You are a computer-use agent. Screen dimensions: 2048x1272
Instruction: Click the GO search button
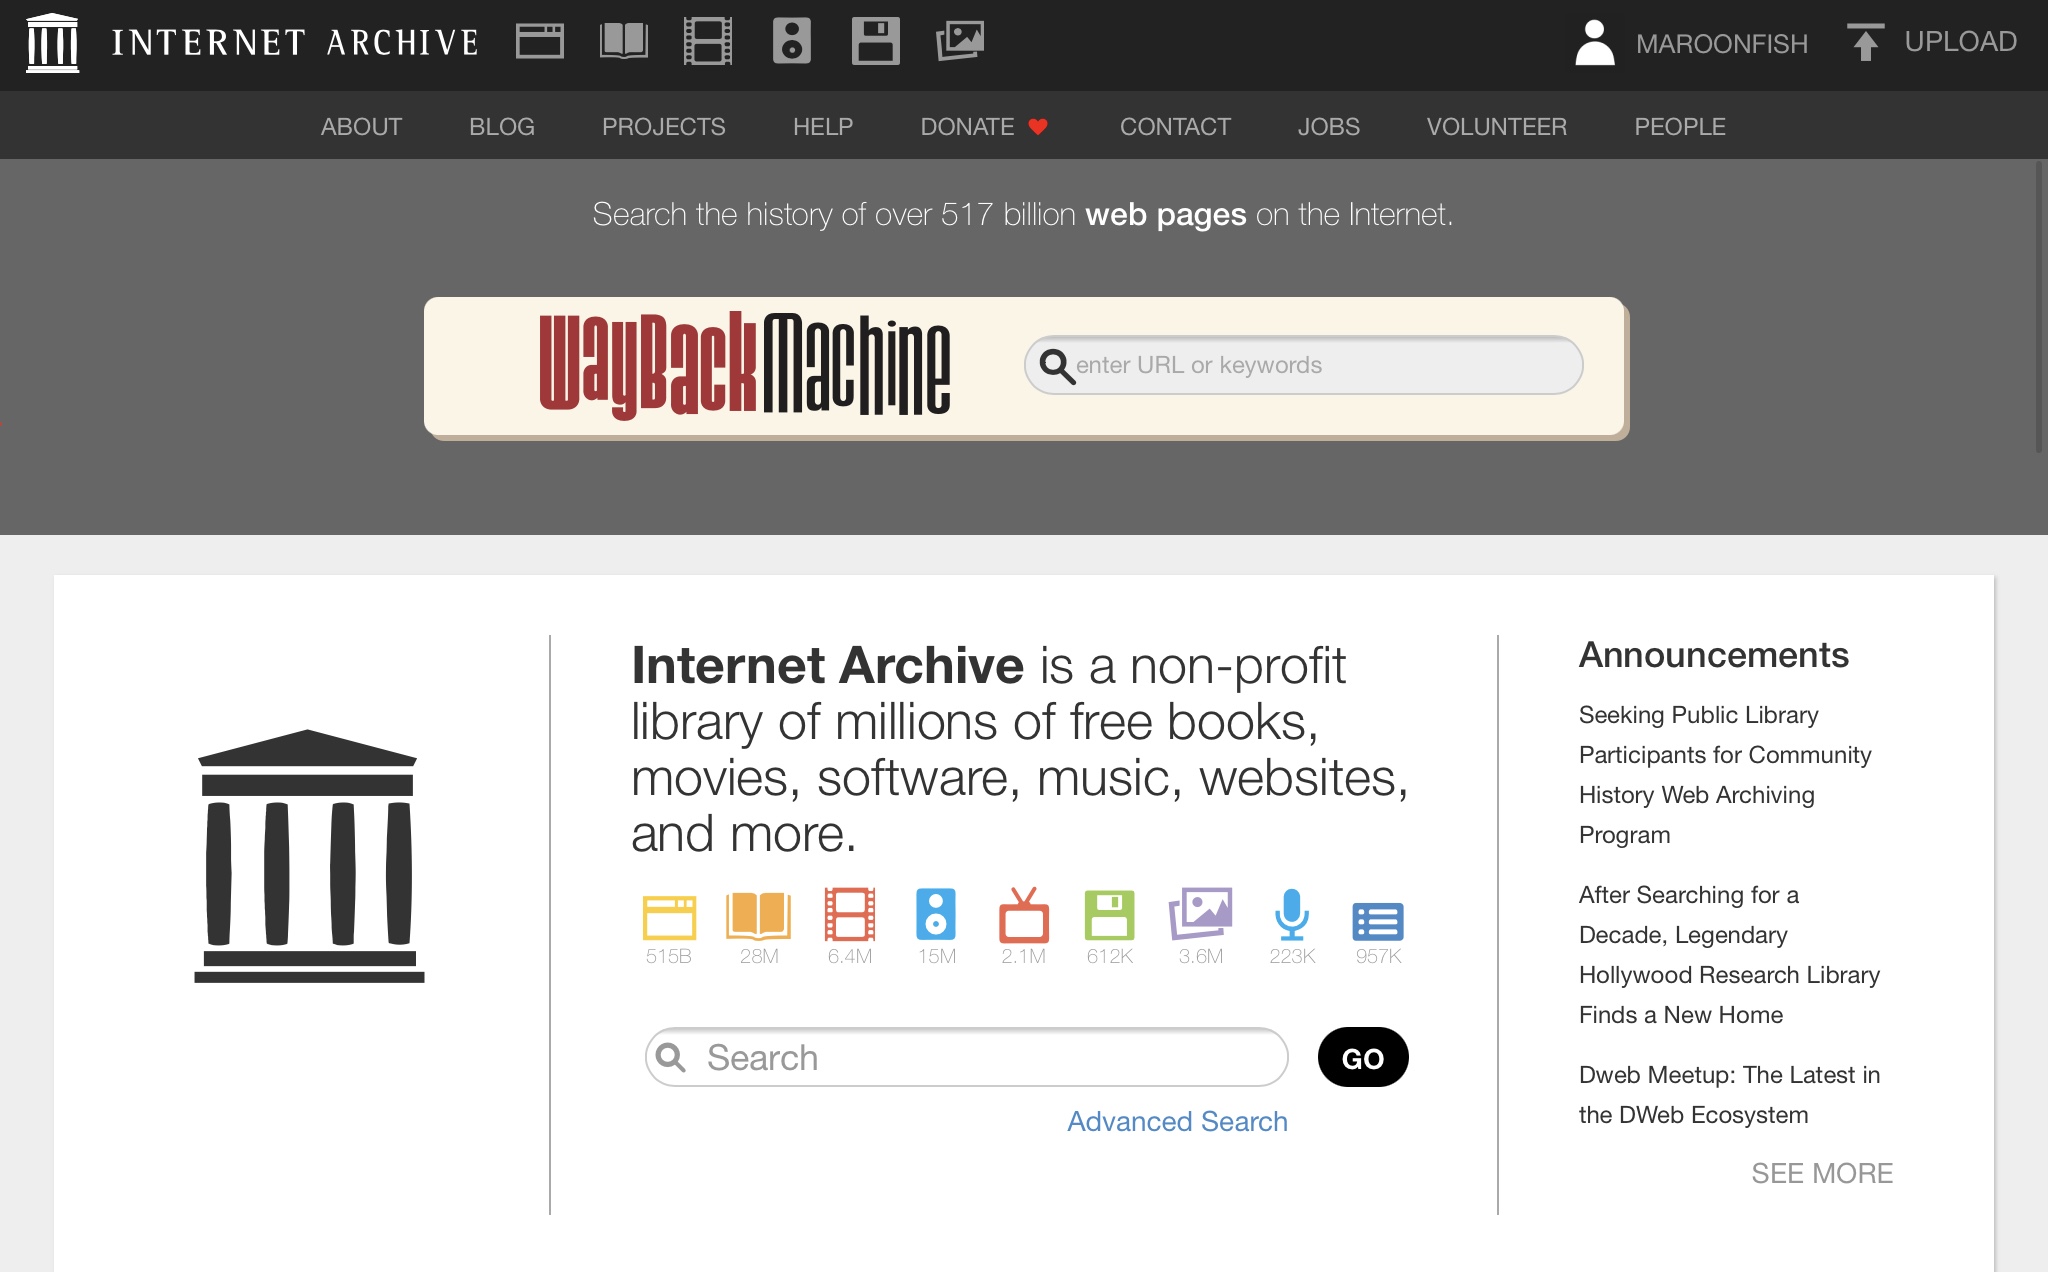point(1363,1057)
